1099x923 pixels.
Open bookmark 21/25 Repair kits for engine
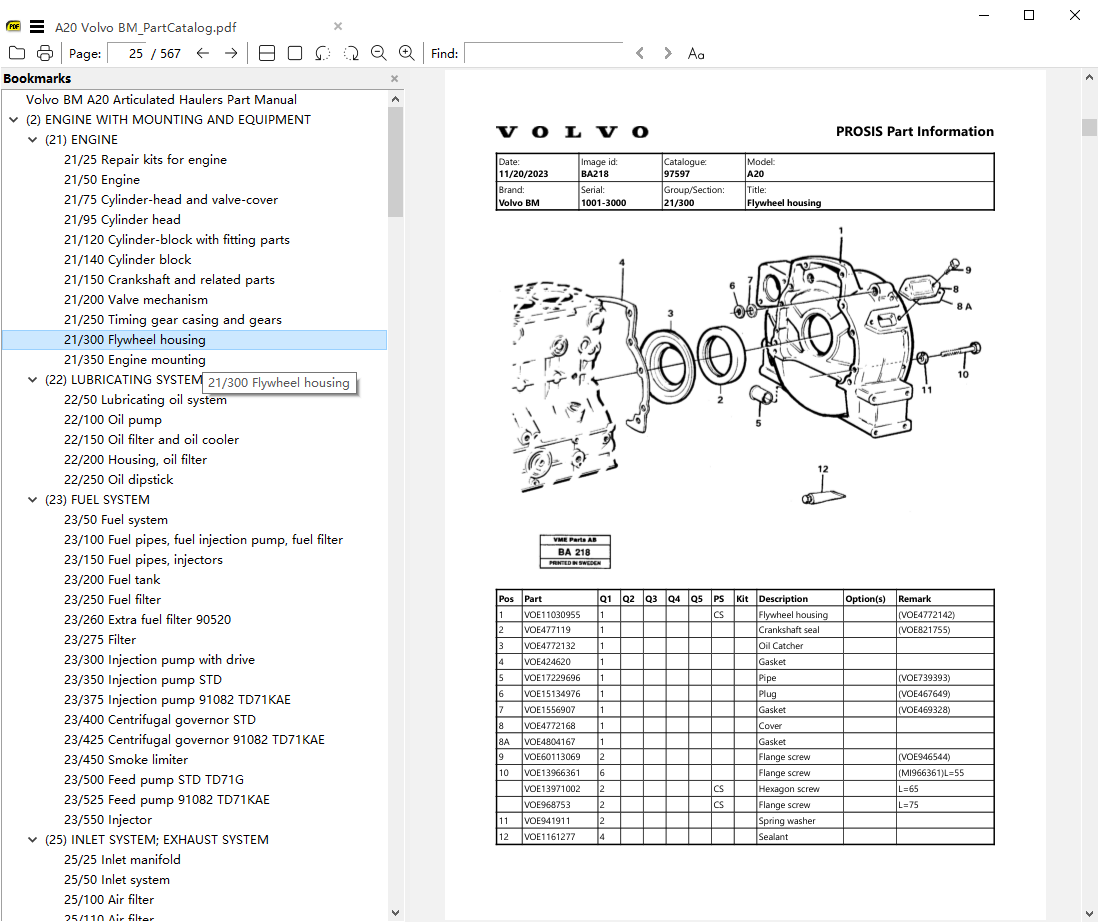coord(145,160)
